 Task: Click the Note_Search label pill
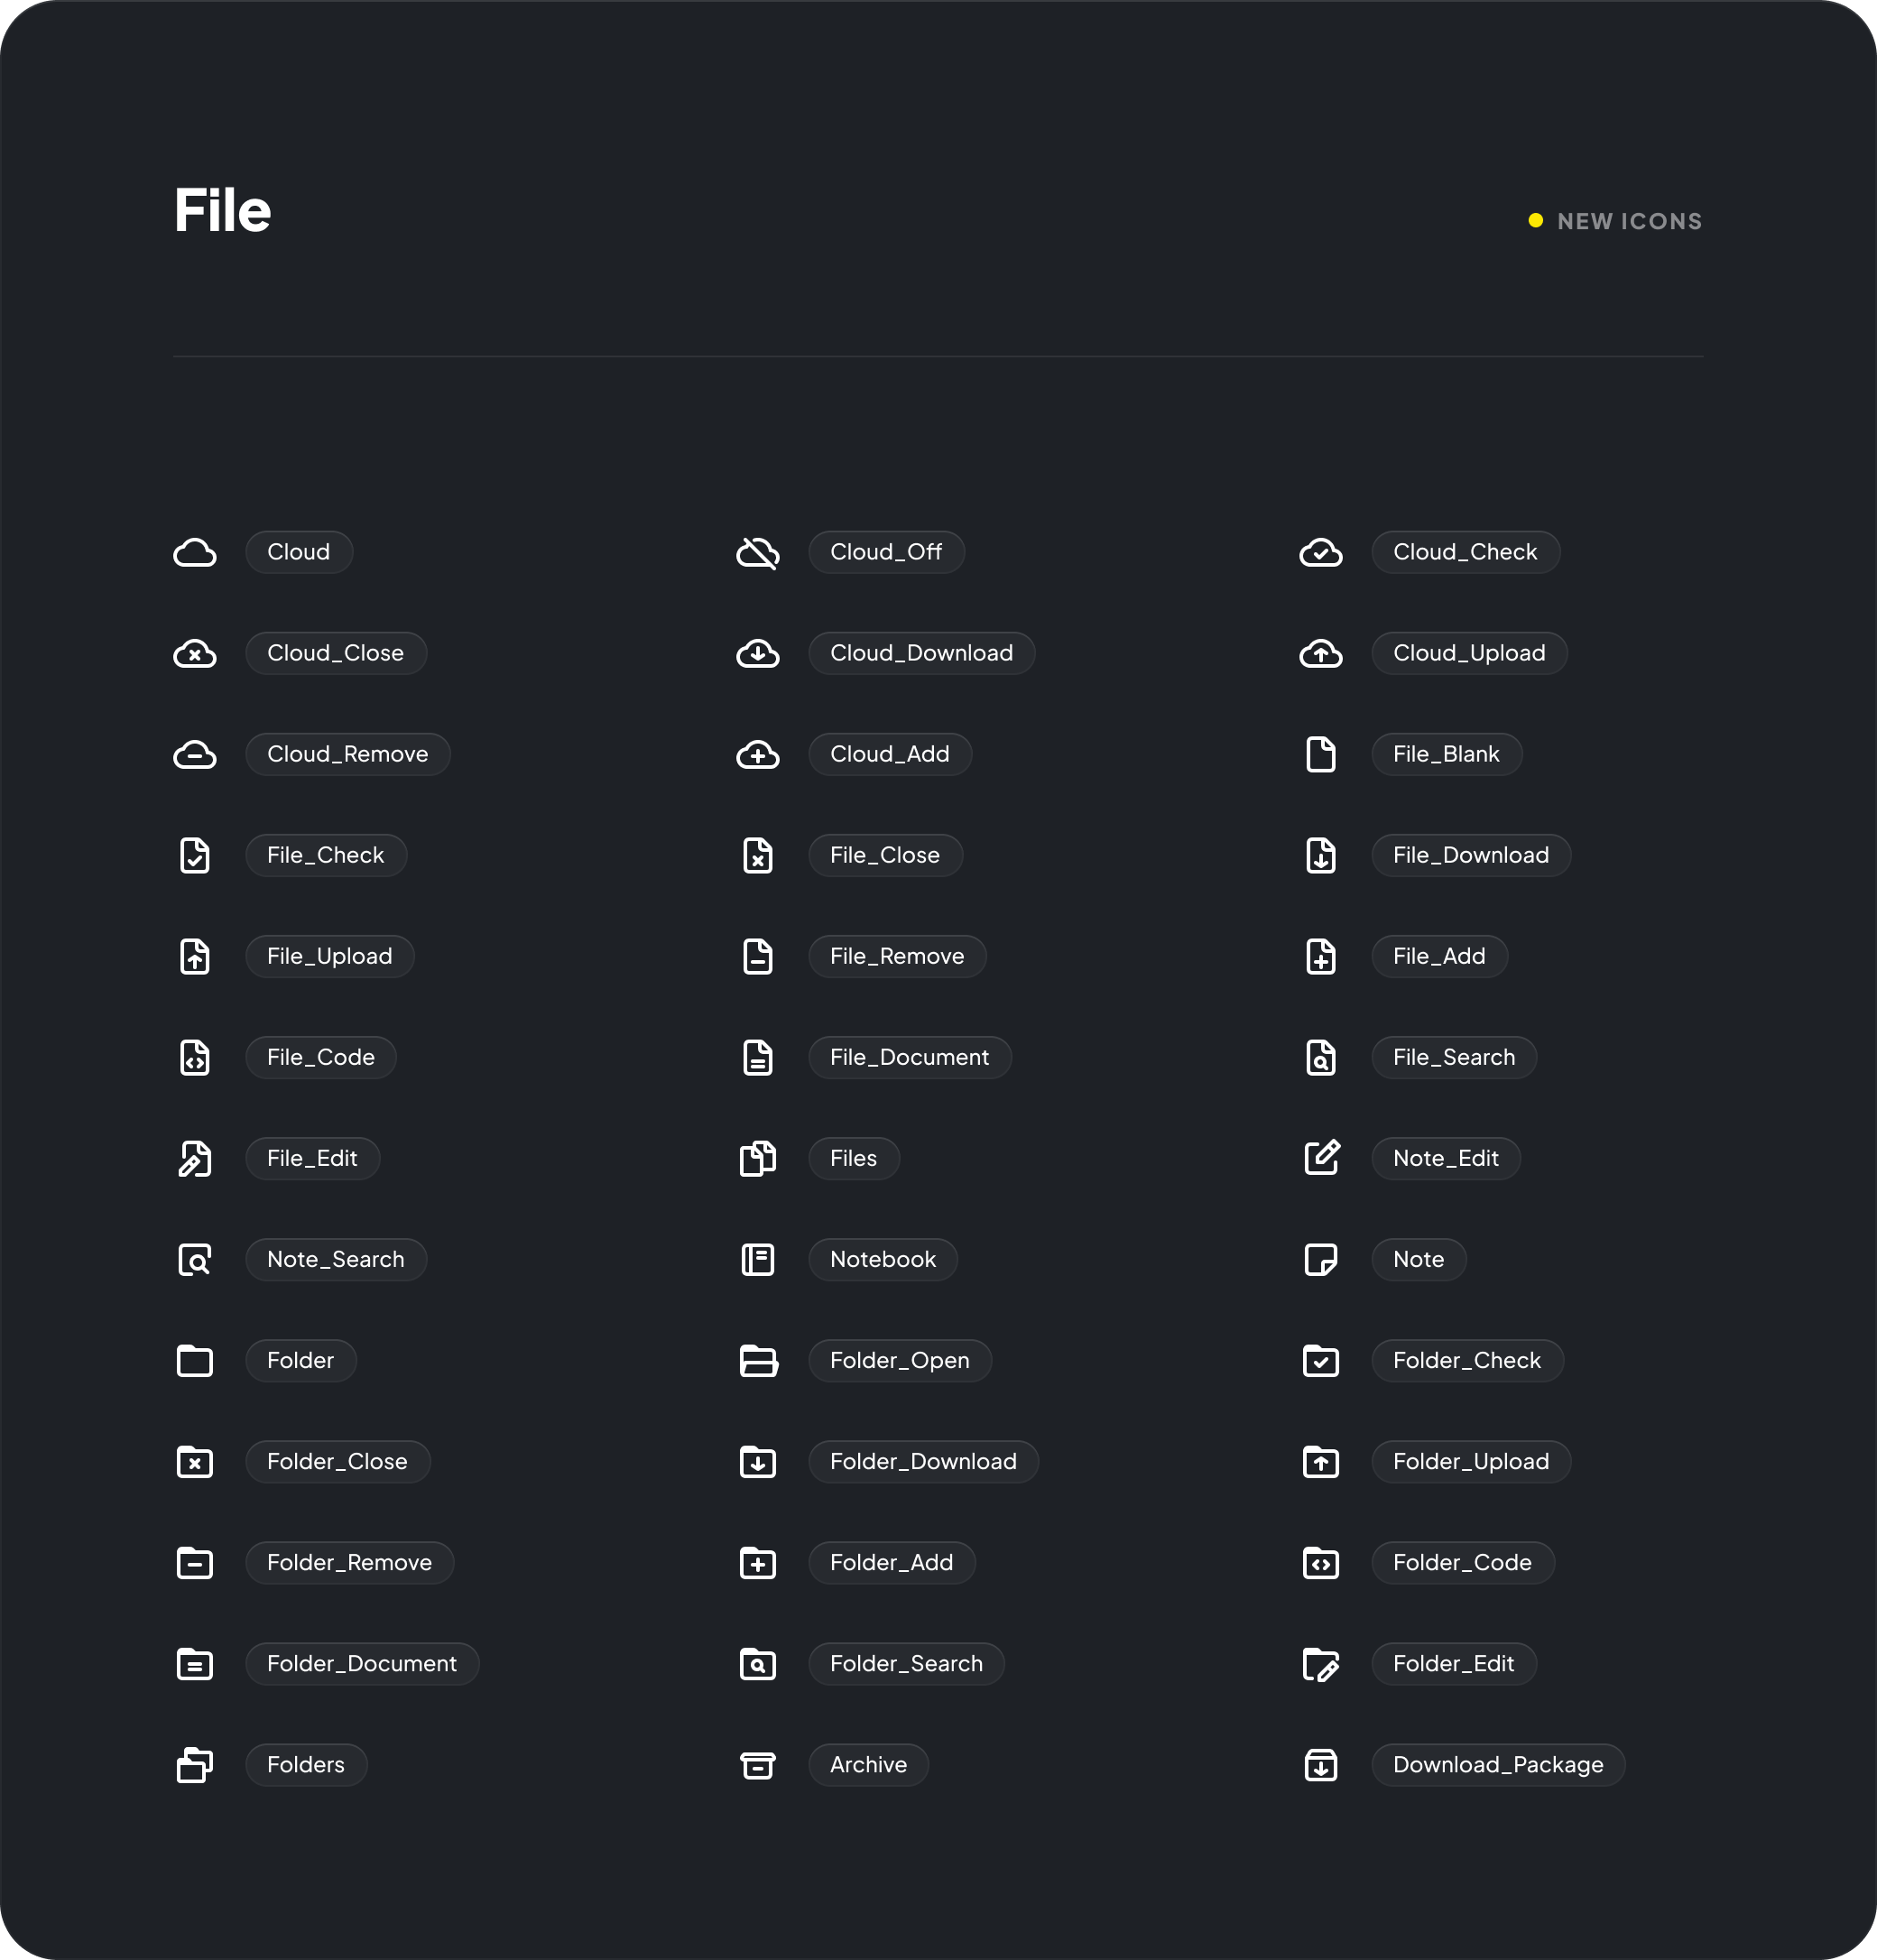(335, 1260)
